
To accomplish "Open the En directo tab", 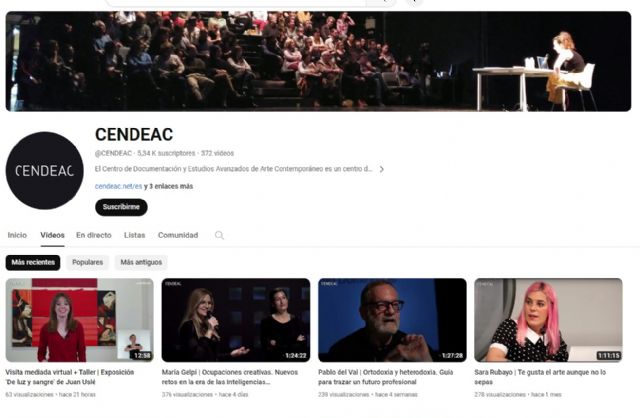I will coord(94,235).
